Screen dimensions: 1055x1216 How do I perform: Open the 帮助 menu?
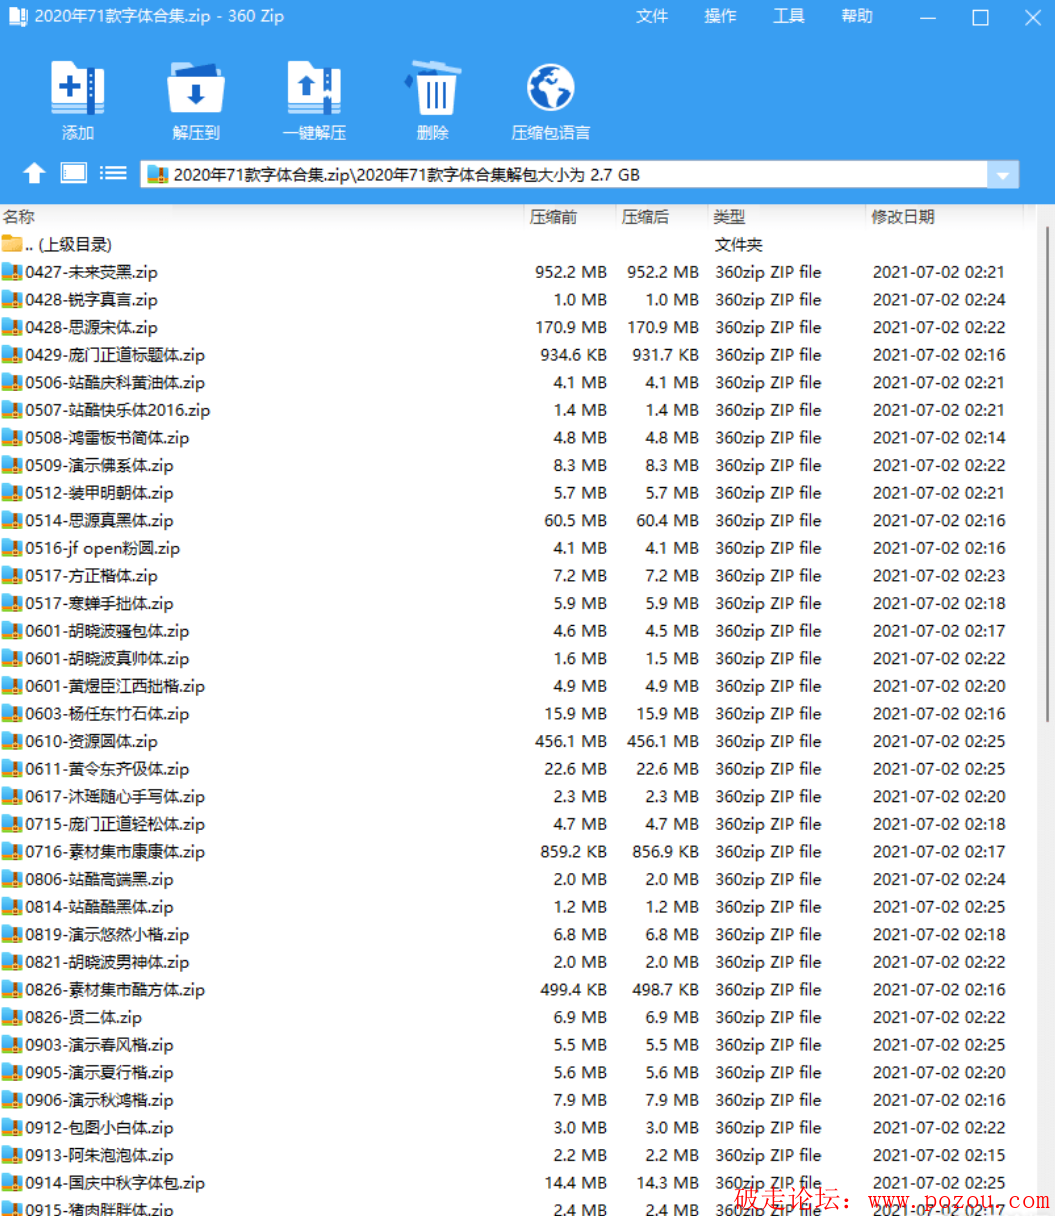click(x=857, y=16)
